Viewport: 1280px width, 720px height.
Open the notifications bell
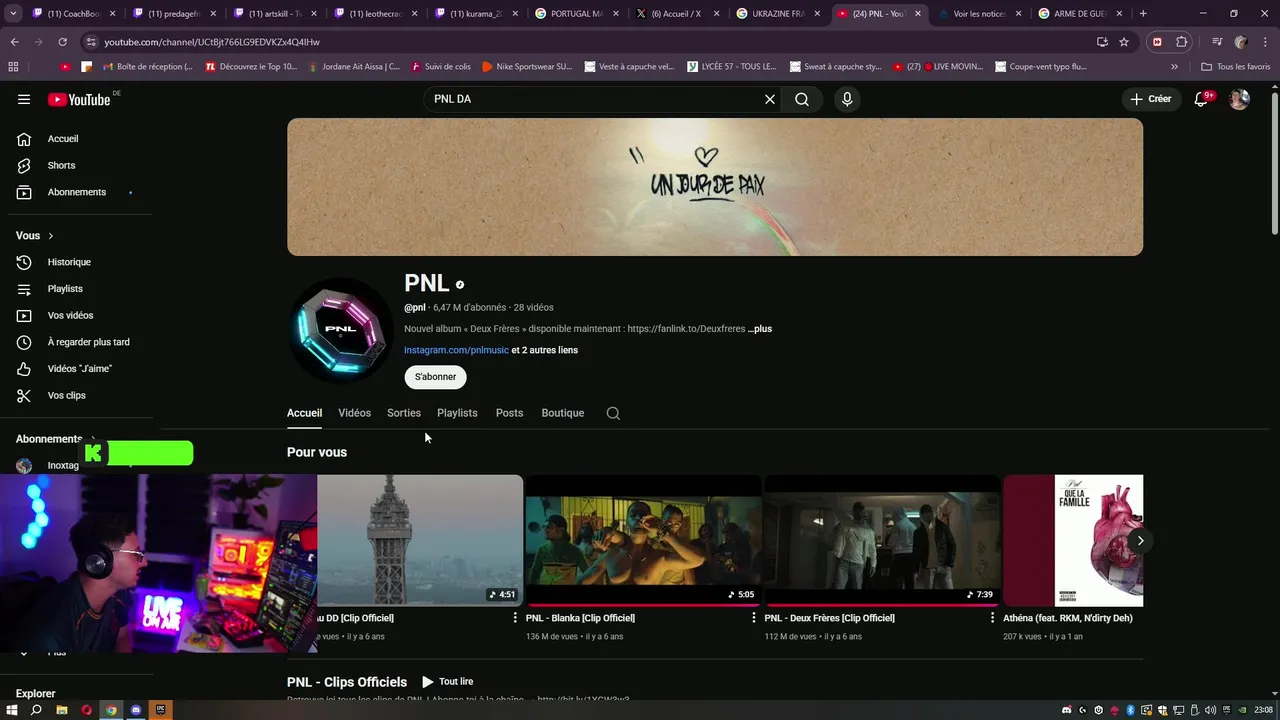click(x=1202, y=99)
